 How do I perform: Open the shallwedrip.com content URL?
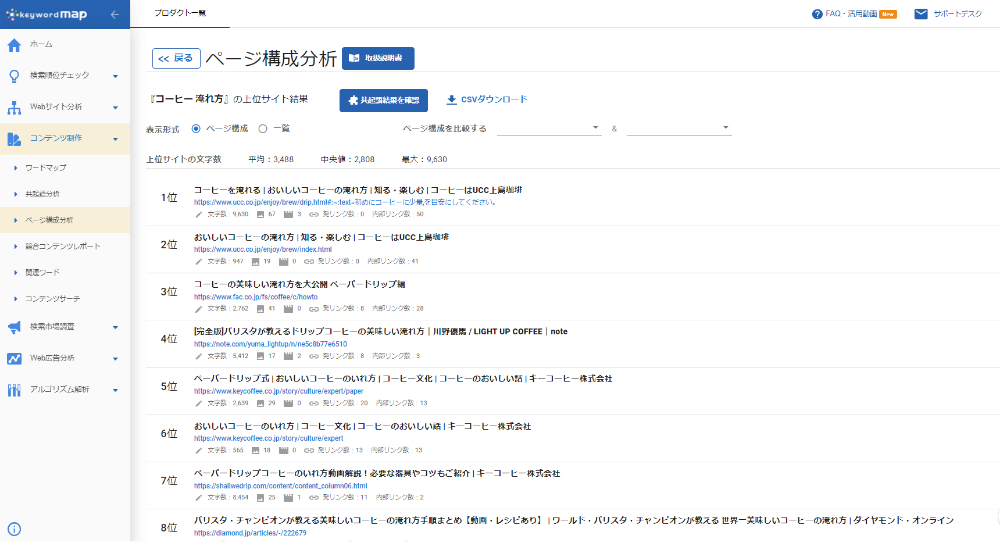(x=281, y=485)
